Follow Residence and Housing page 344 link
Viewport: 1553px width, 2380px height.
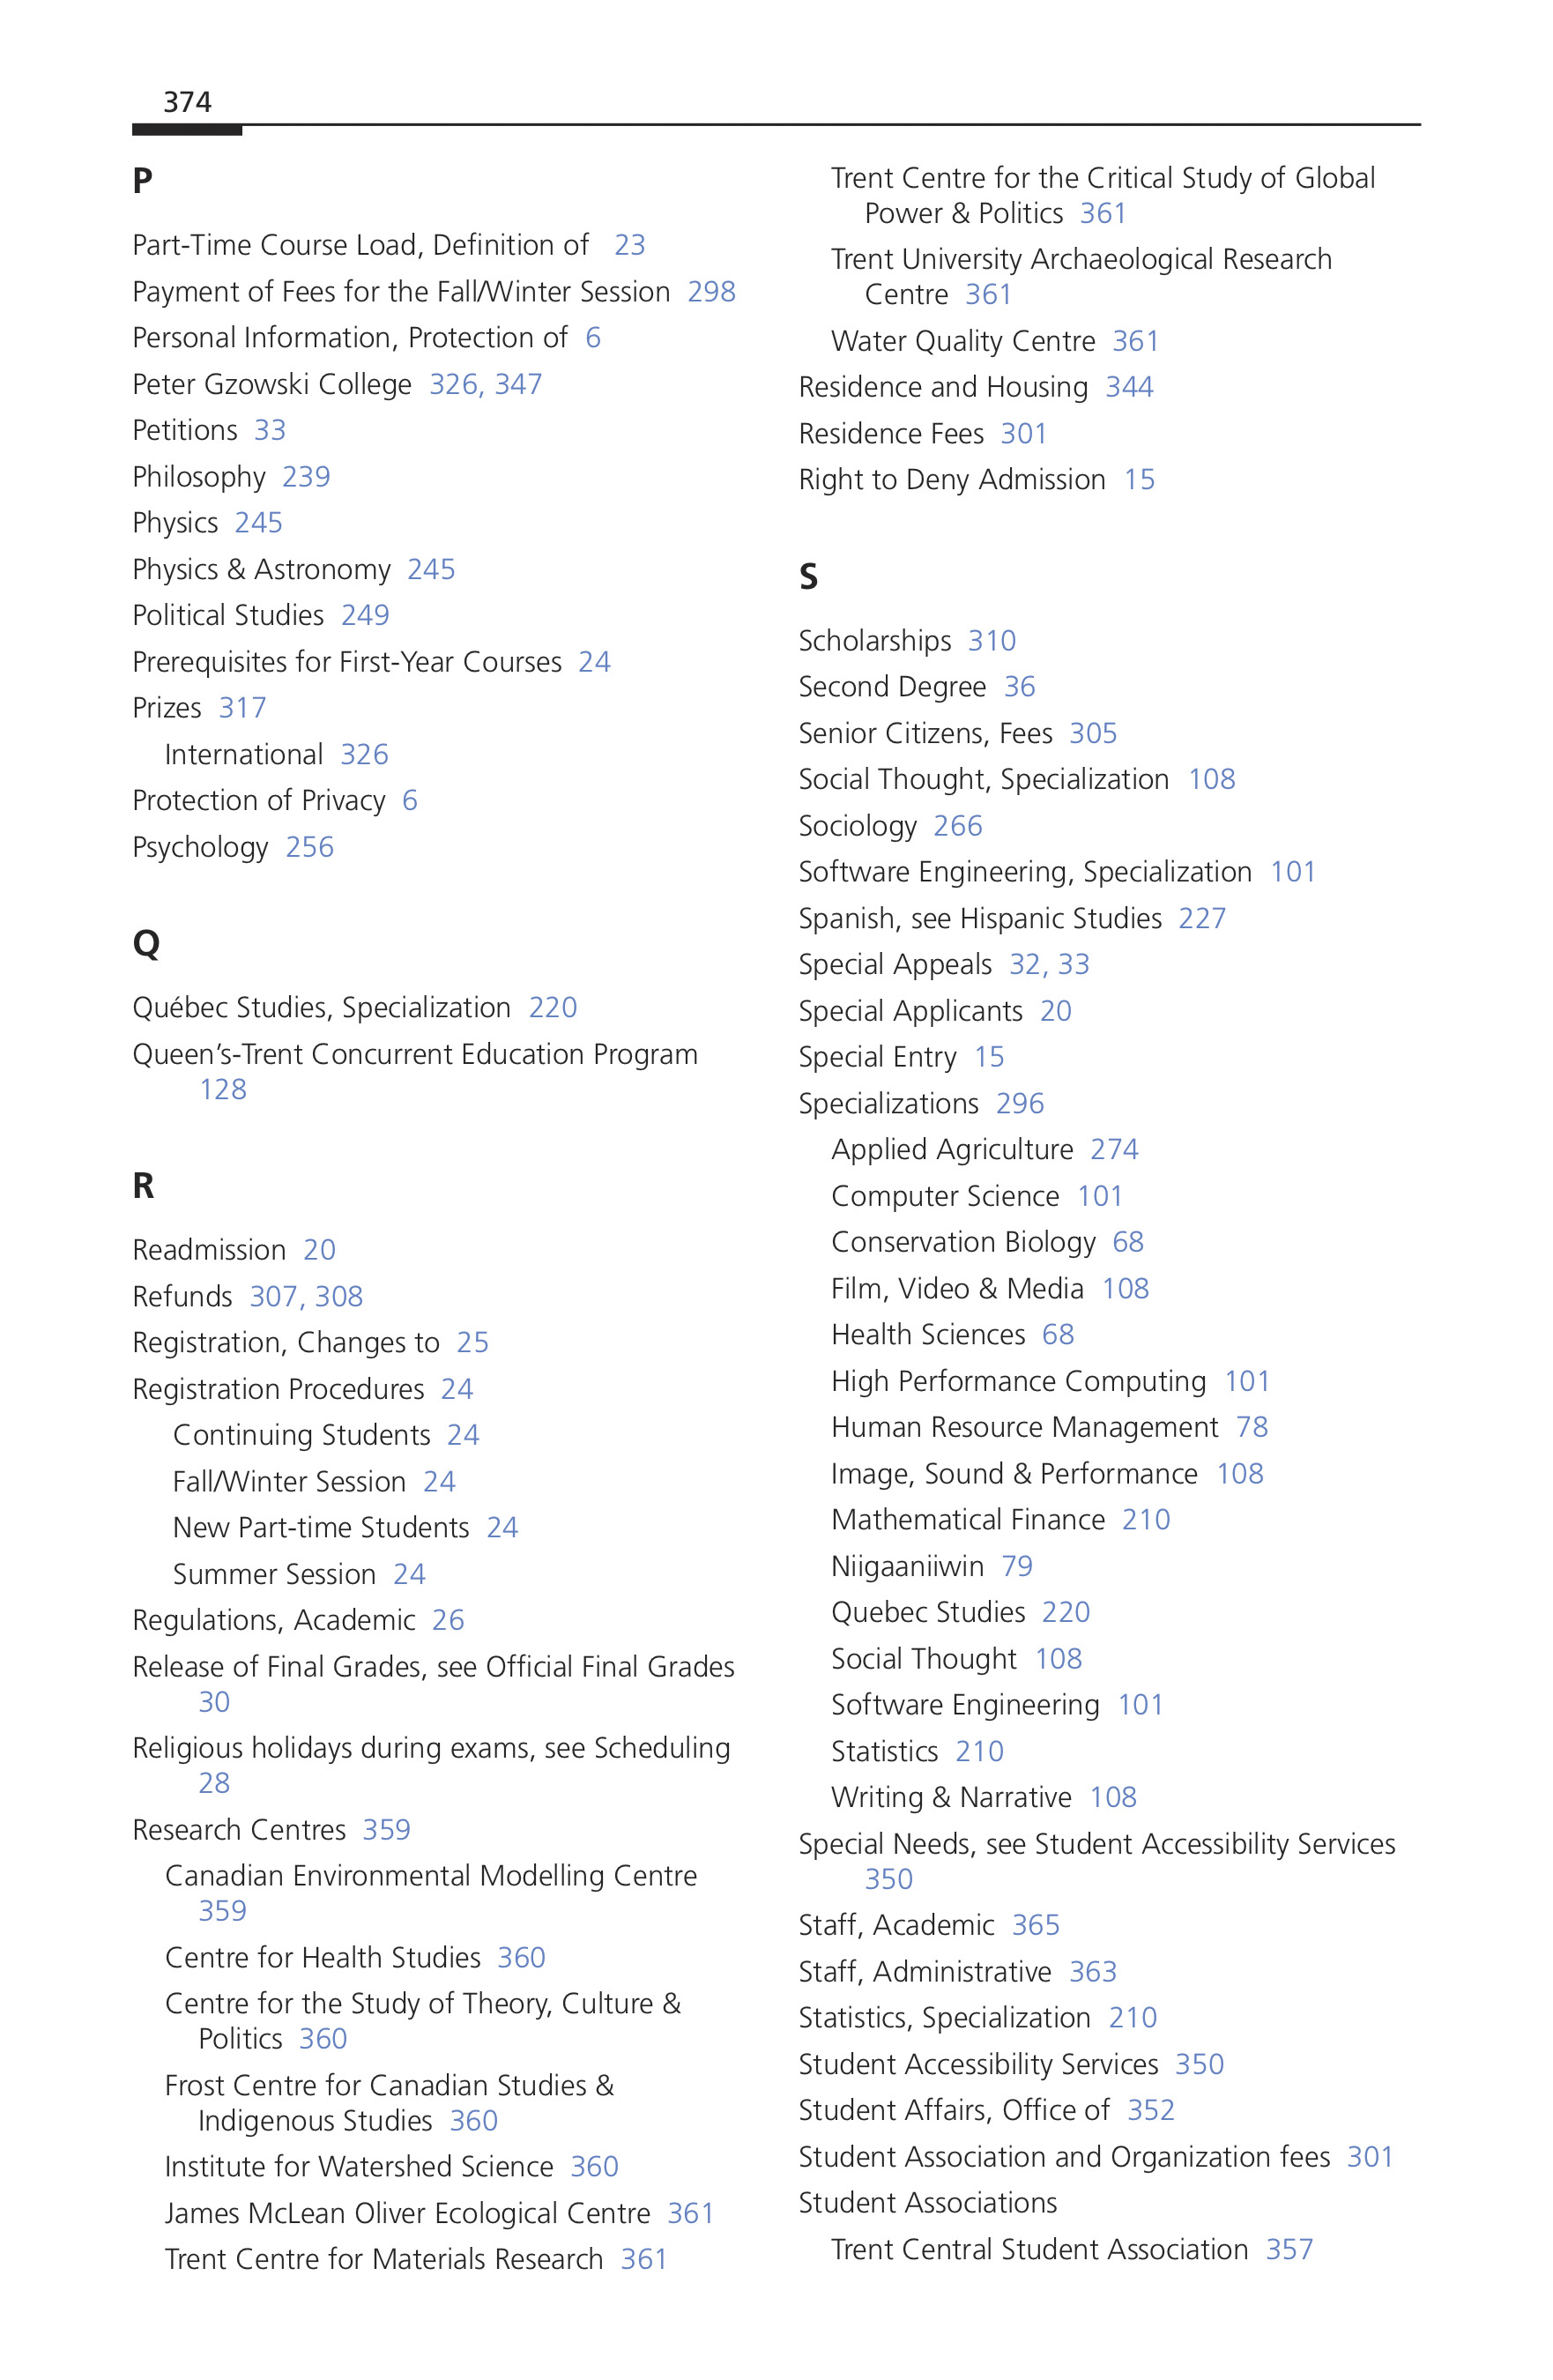point(1130,388)
